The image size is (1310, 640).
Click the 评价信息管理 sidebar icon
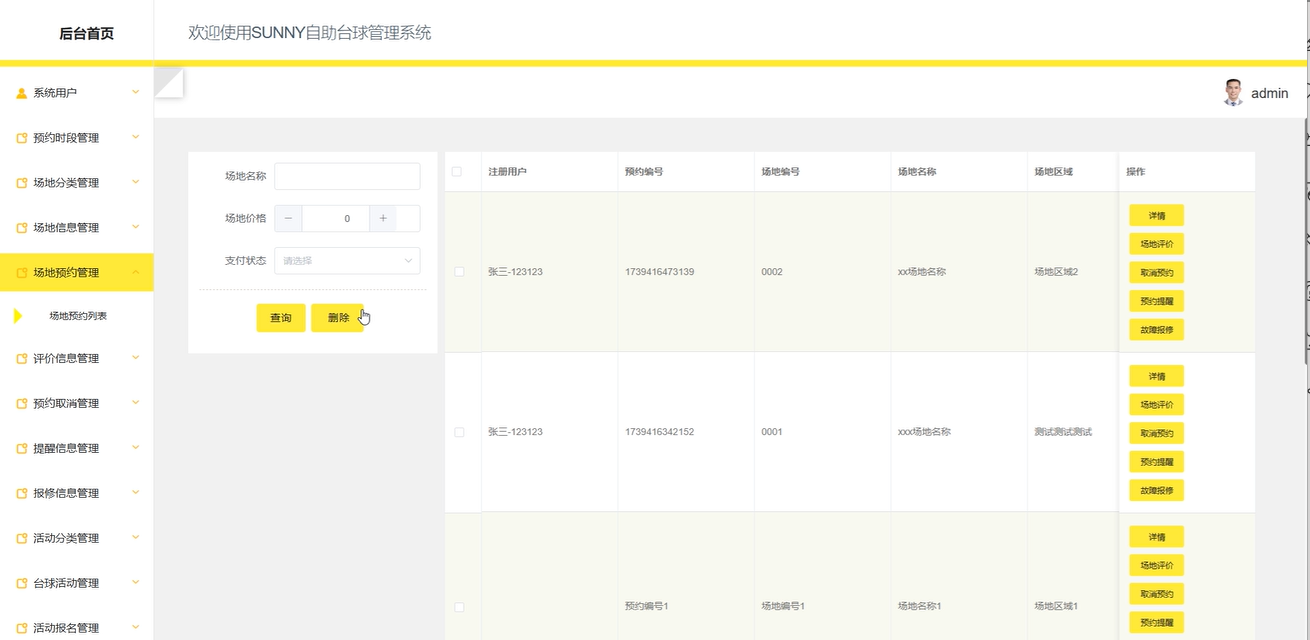tap(22, 359)
